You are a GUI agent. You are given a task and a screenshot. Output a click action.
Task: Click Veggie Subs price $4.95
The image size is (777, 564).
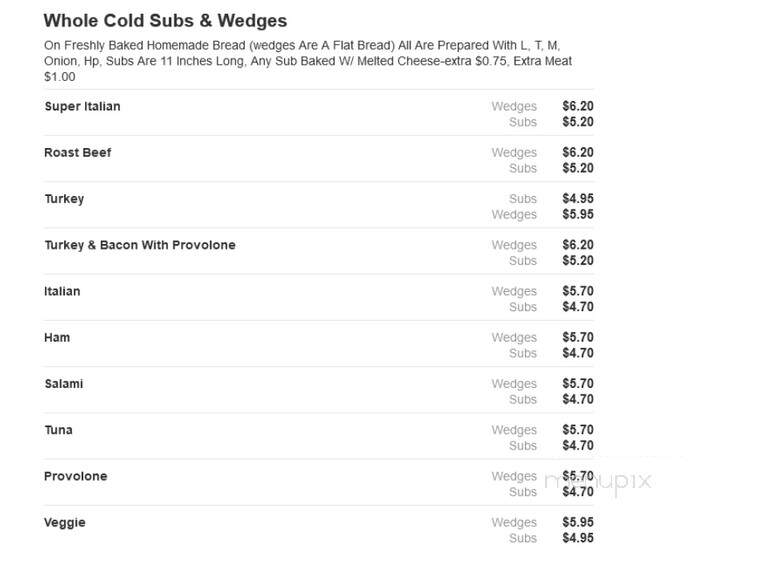[x=578, y=538]
